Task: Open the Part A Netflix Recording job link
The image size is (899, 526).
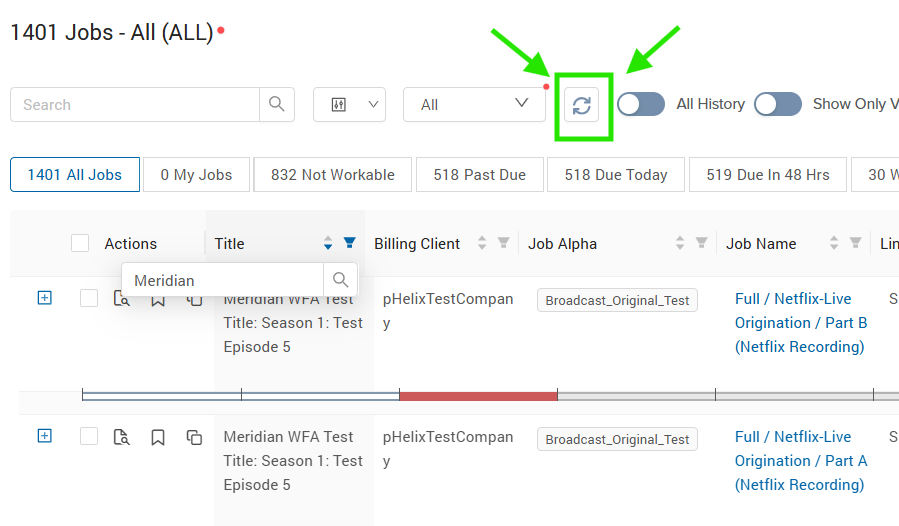Action: click(801, 461)
